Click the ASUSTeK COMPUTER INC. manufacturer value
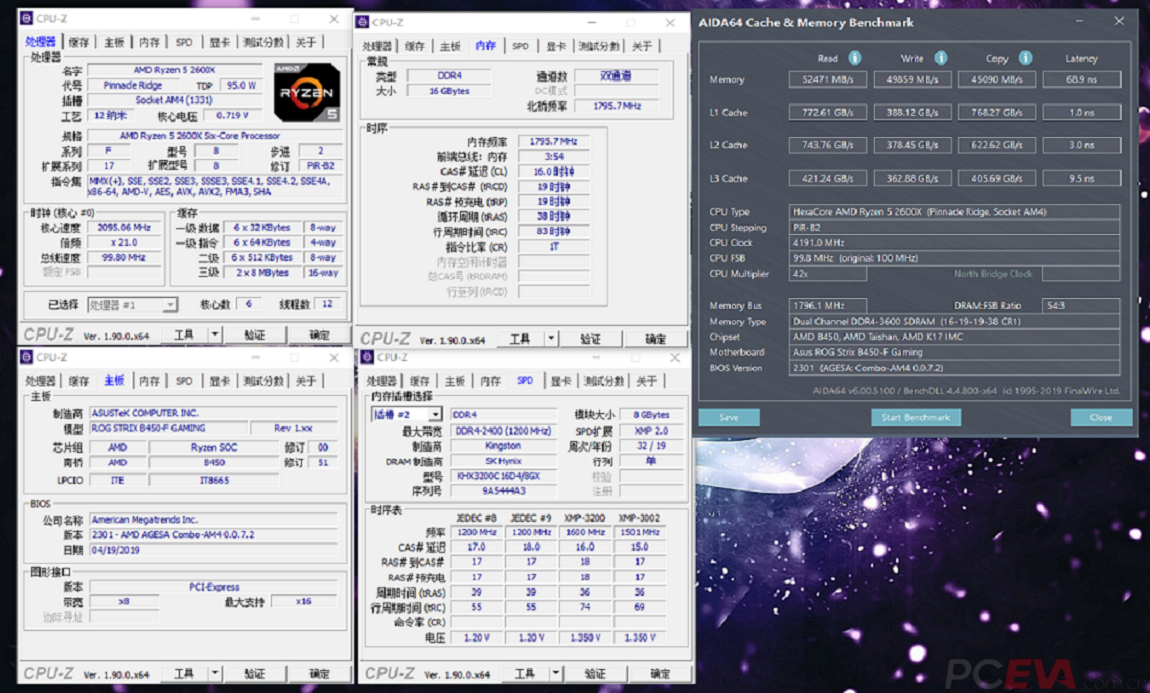This screenshot has width=1150, height=693. point(213,413)
